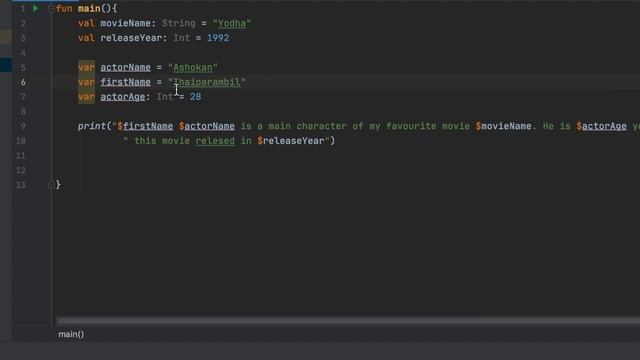Click $firstName in the print string

pos(145,126)
